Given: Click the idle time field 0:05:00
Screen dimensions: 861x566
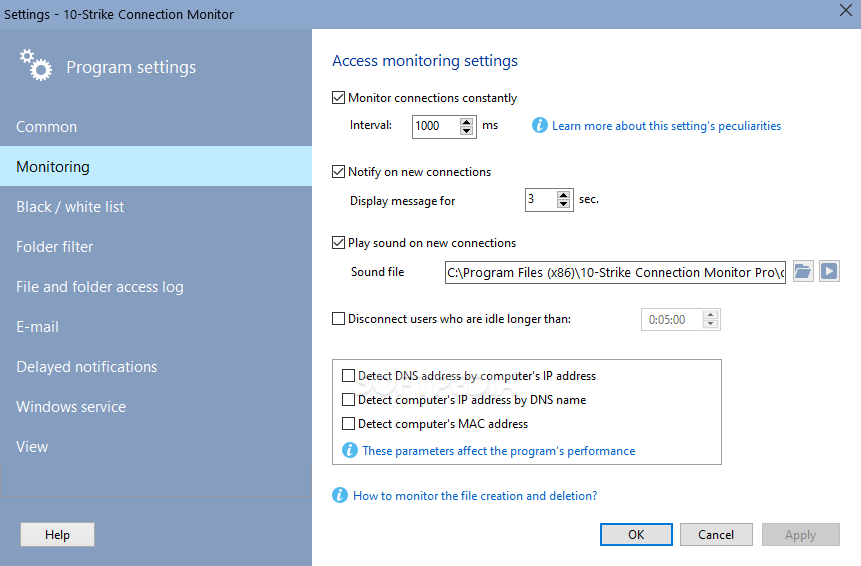Looking at the screenshot, I should pos(673,320).
